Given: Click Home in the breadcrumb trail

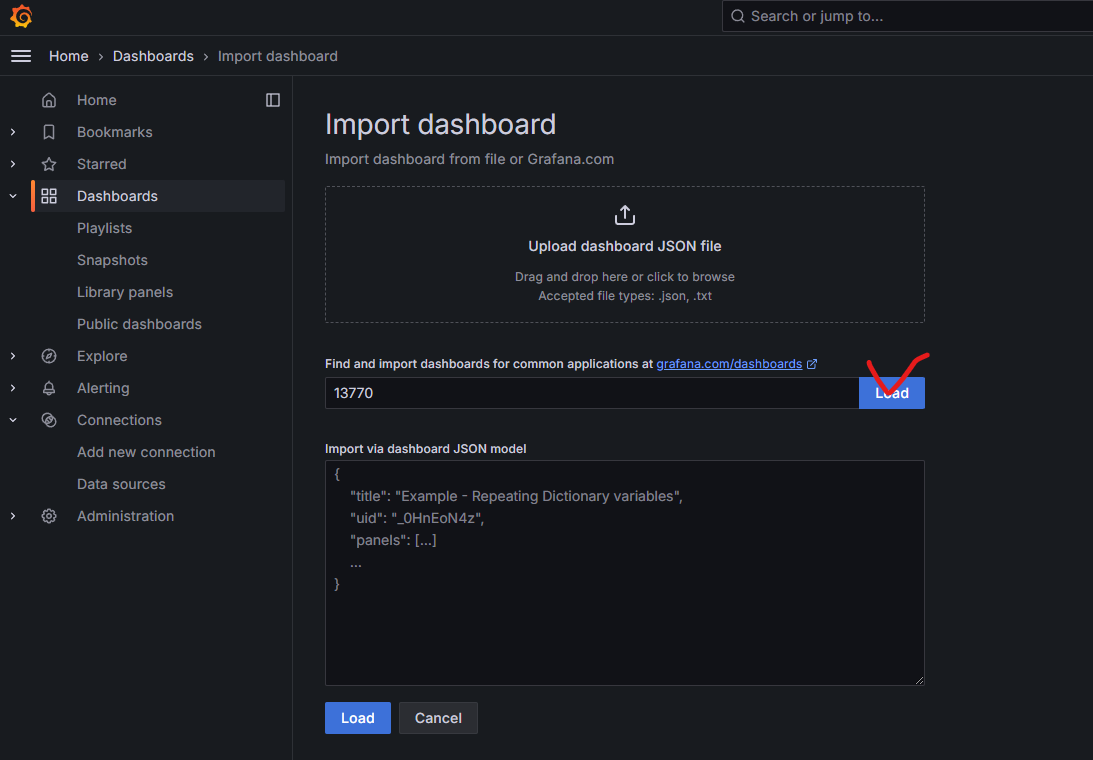Looking at the screenshot, I should (68, 56).
